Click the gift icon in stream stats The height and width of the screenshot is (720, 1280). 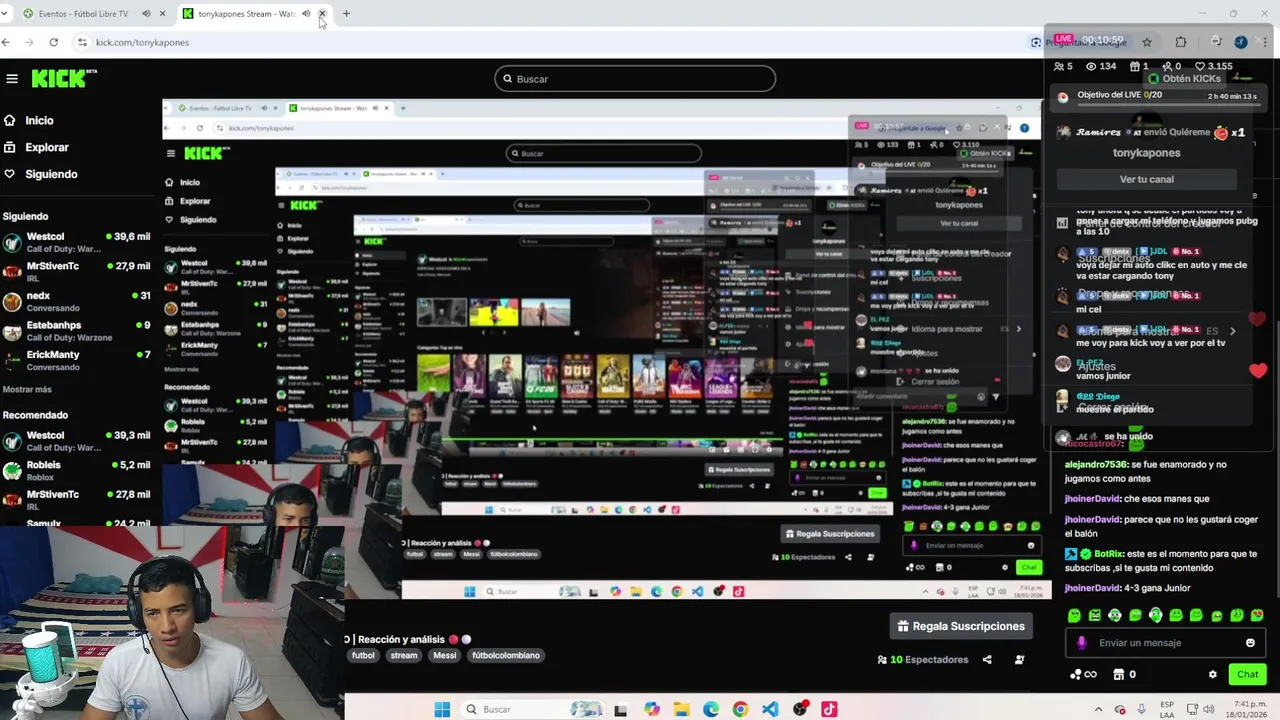pyautogui.click(x=1136, y=66)
